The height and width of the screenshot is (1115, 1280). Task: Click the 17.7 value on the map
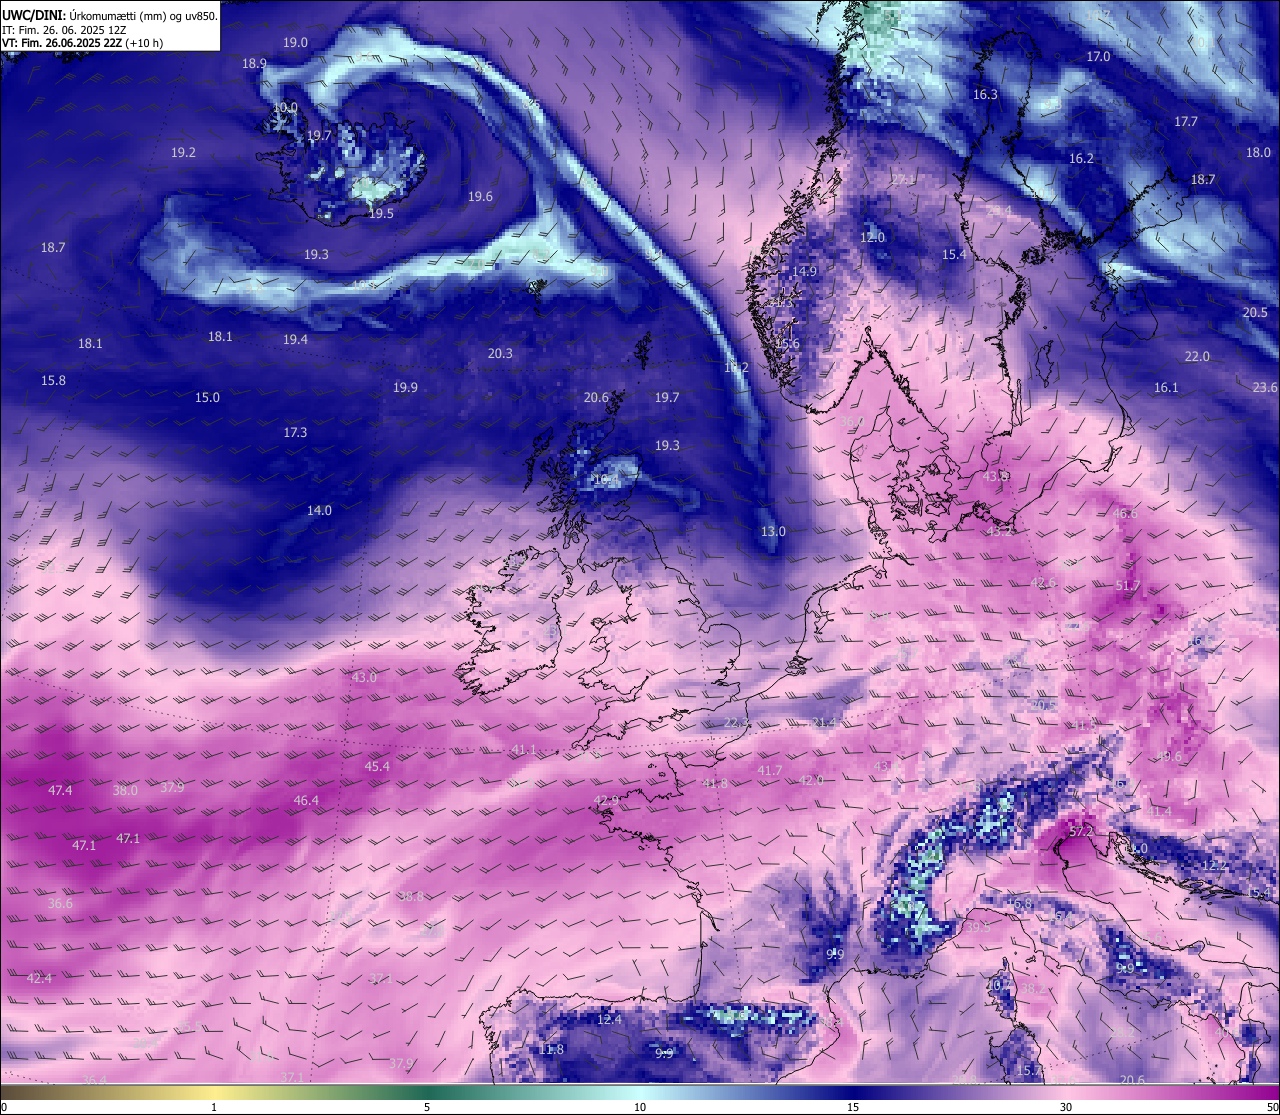[1185, 121]
